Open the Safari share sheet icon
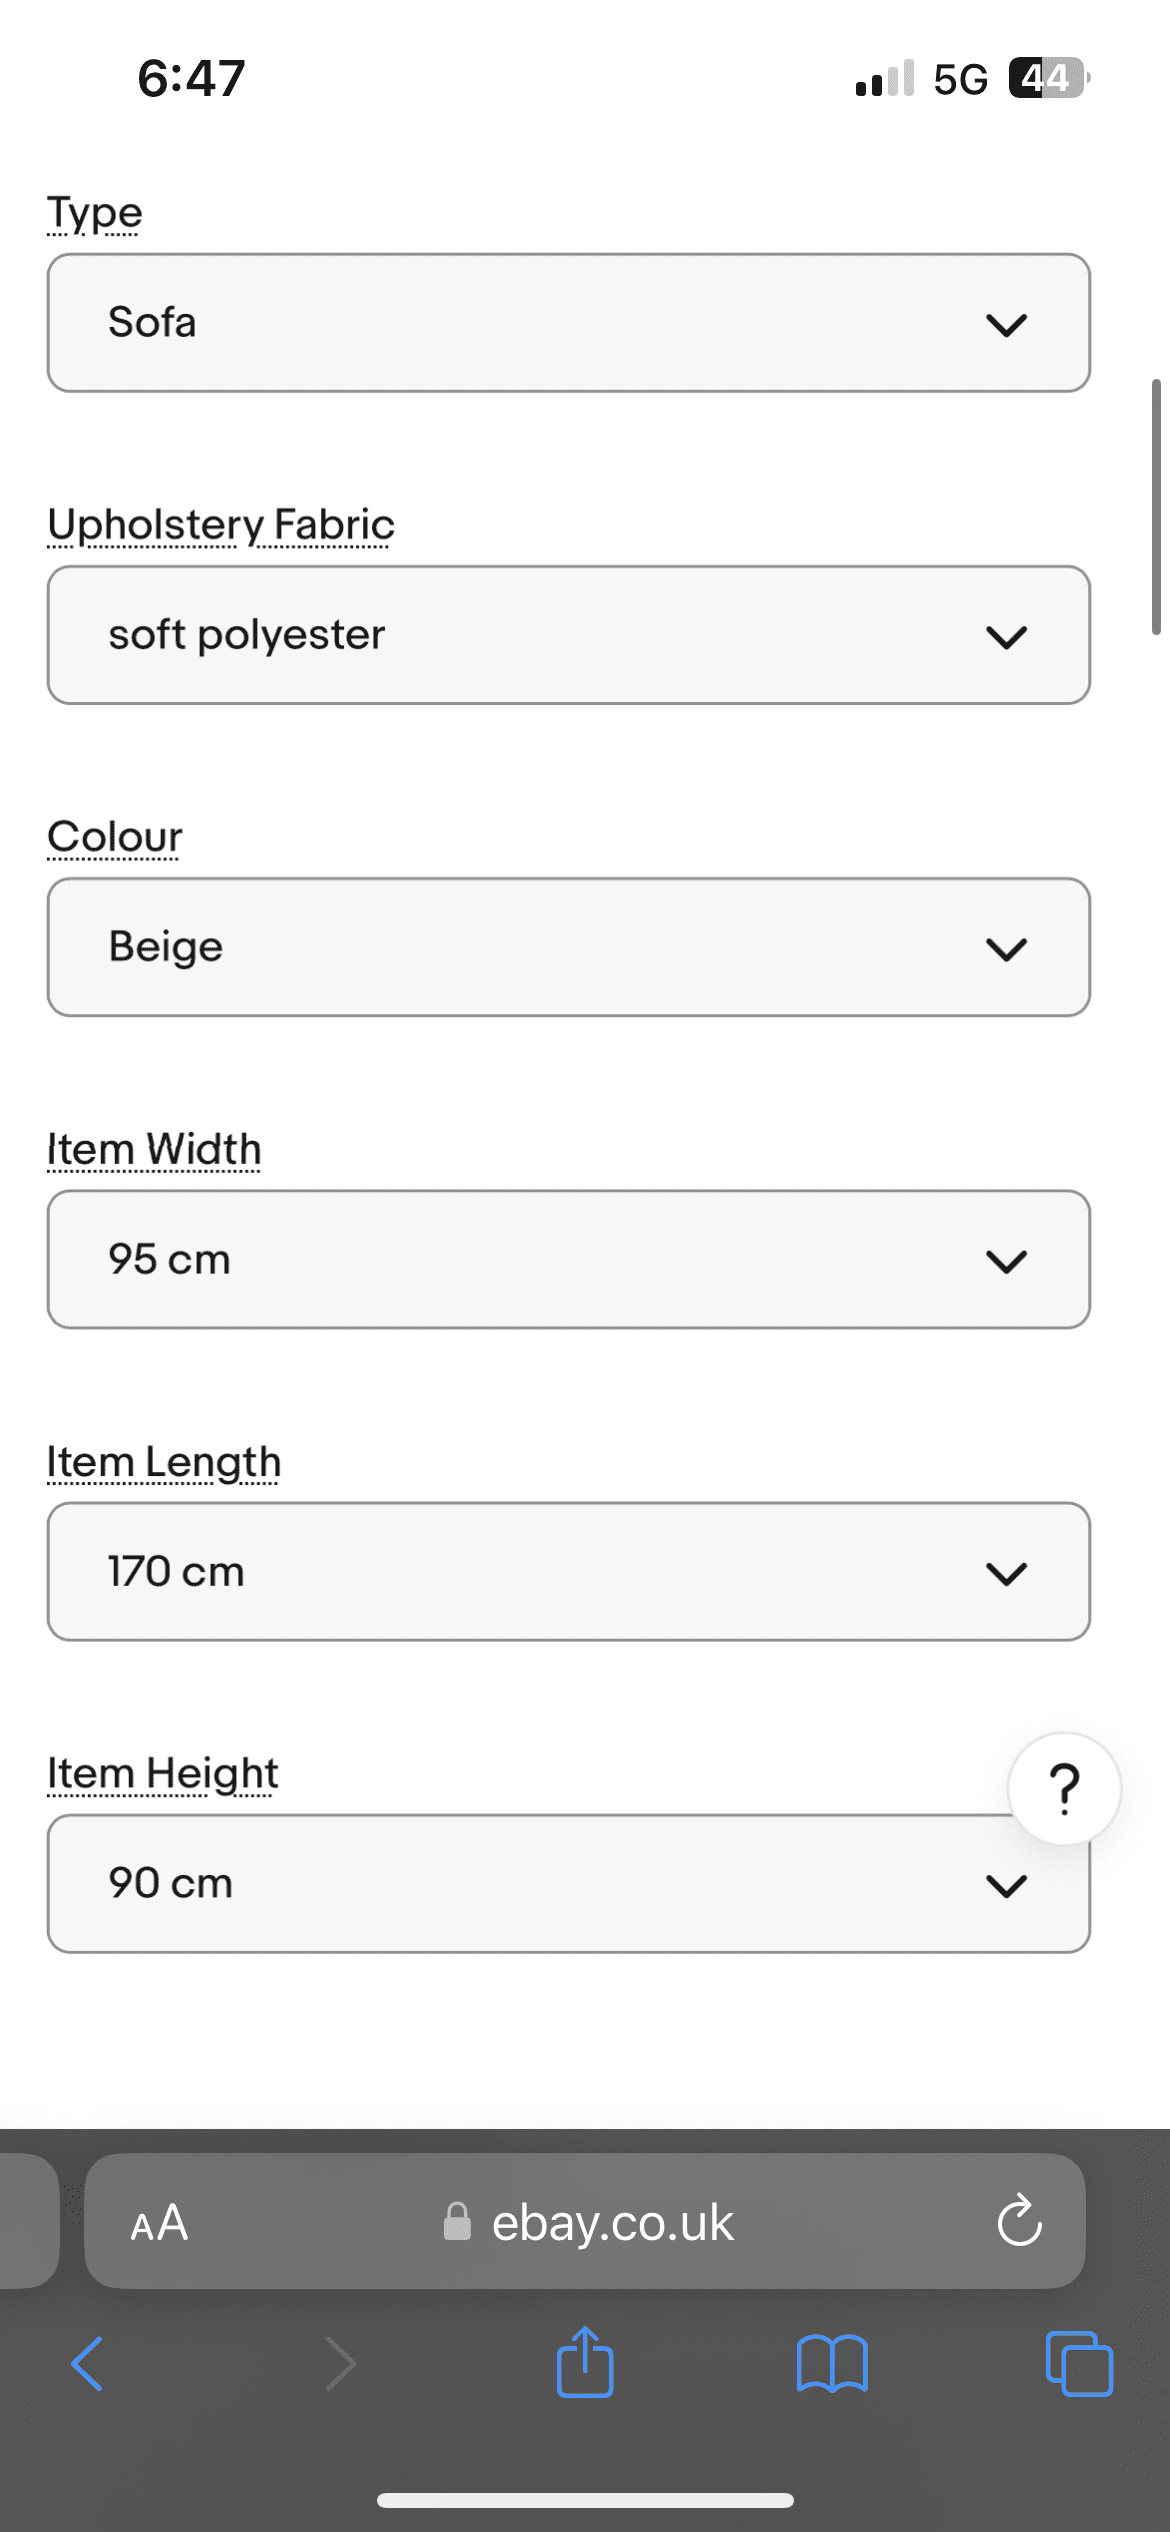Image resolution: width=1170 pixels, height=2532 pixels. point(585,2361)
